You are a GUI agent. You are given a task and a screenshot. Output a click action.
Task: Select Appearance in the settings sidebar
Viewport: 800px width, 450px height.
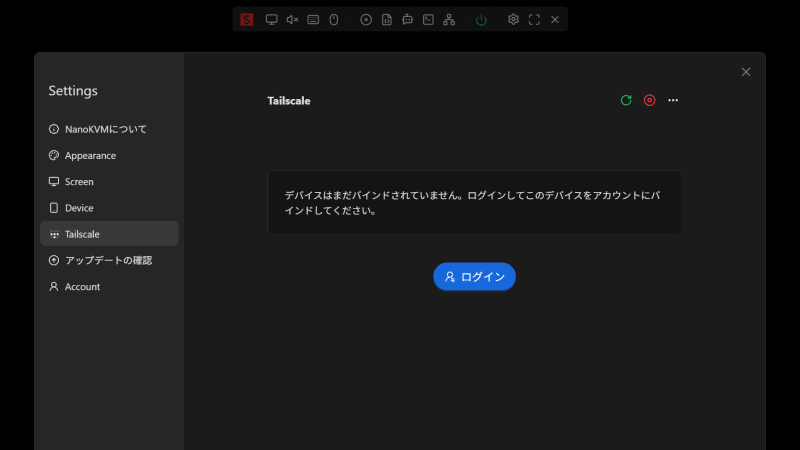click(x=109, y=155)
